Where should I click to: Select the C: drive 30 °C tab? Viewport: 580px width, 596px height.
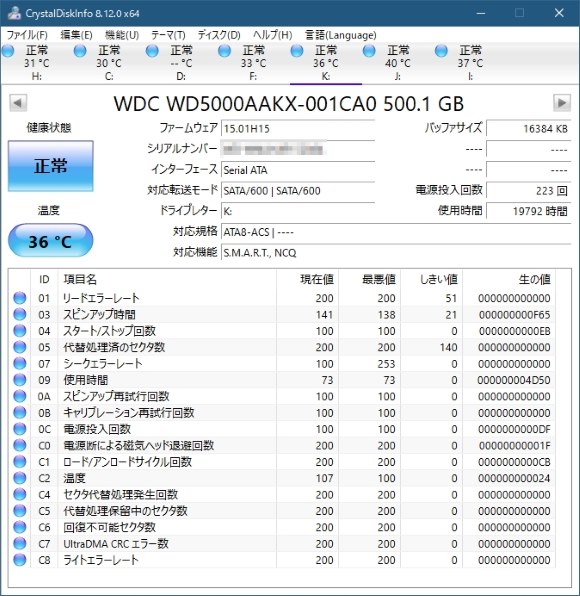(109, 63)
